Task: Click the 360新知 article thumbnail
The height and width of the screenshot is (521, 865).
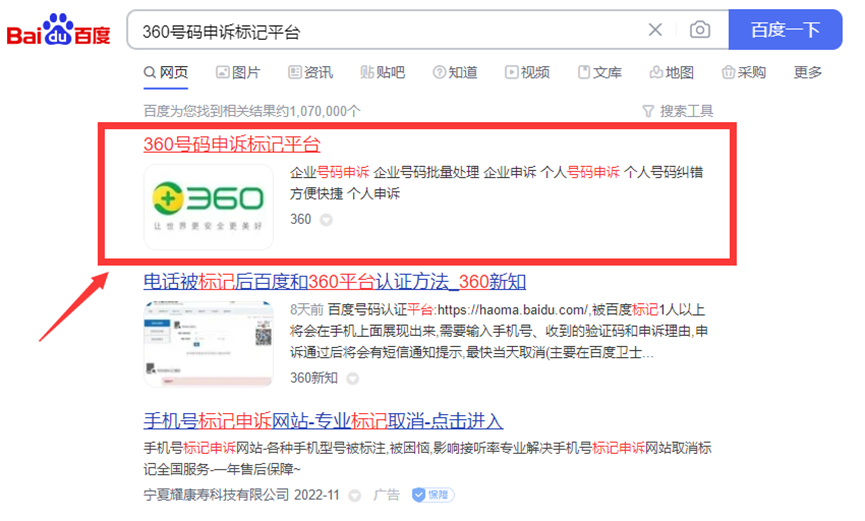Action: (209, 343)
